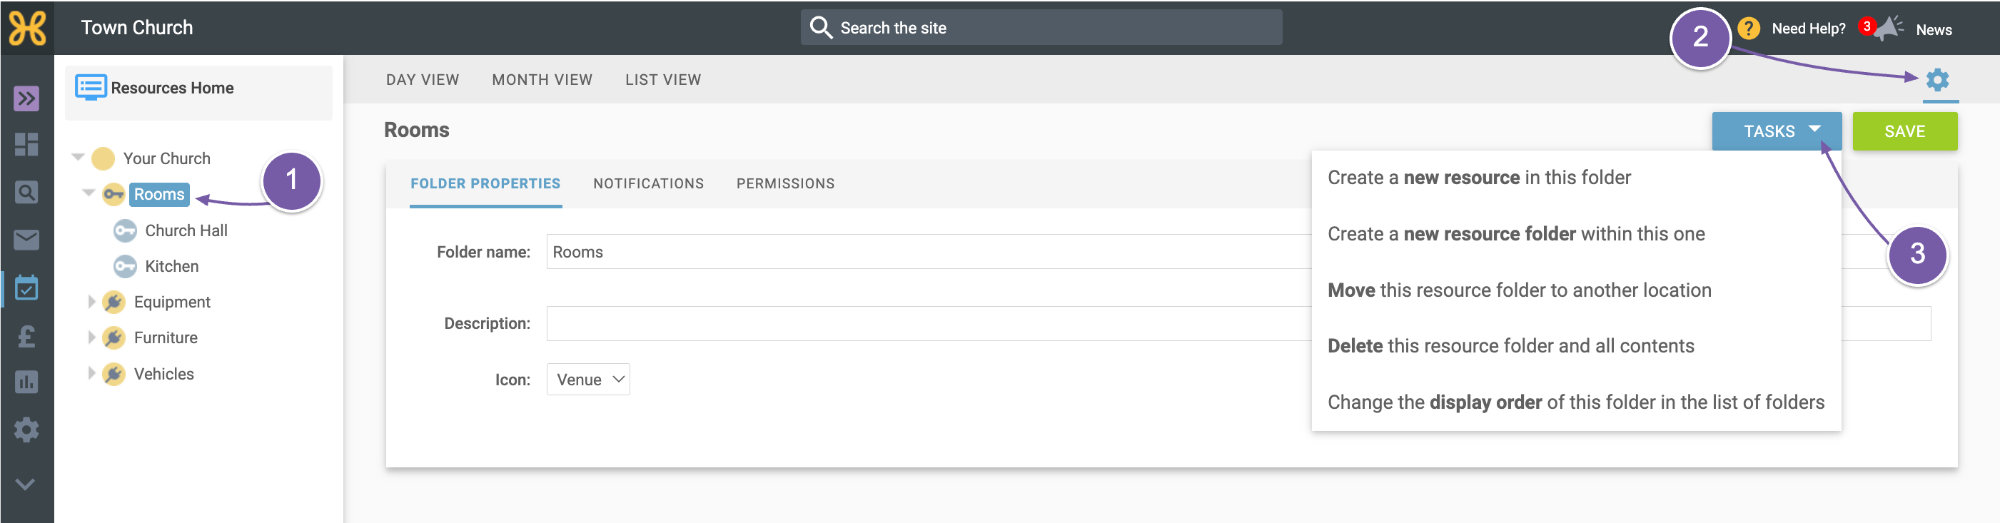The width and height of the screenshot is (2000, 523).
Task: Select the Kitchen resource
Action: point(172,266)
